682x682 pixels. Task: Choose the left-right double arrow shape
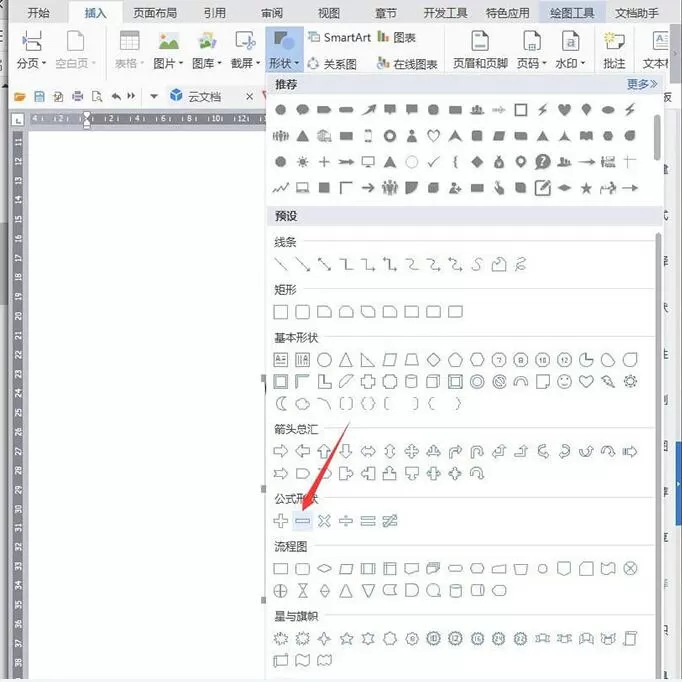[x=368, y=451]
